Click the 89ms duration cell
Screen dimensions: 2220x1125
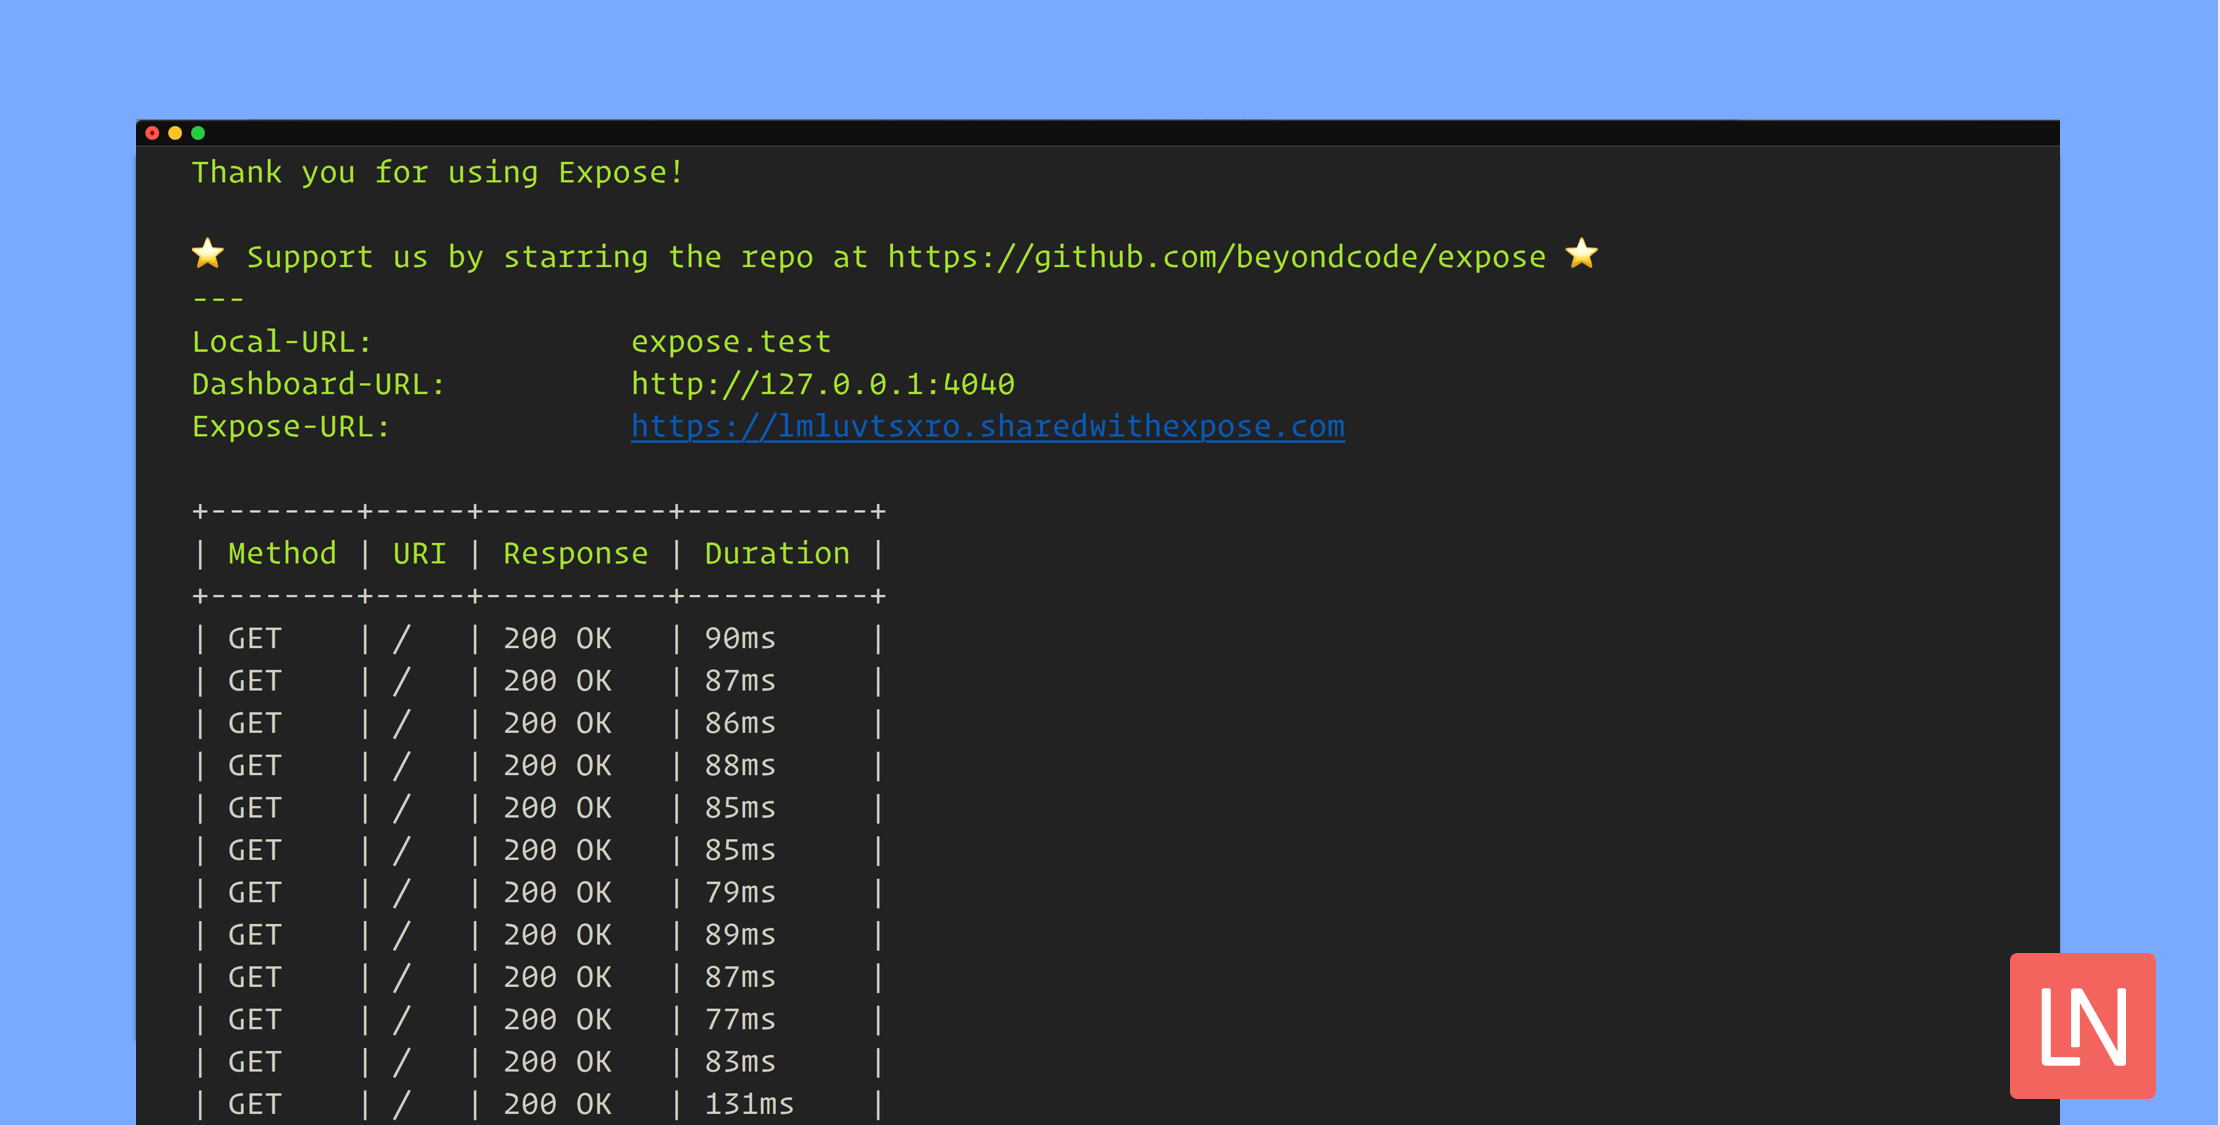[x=740, y=935]
